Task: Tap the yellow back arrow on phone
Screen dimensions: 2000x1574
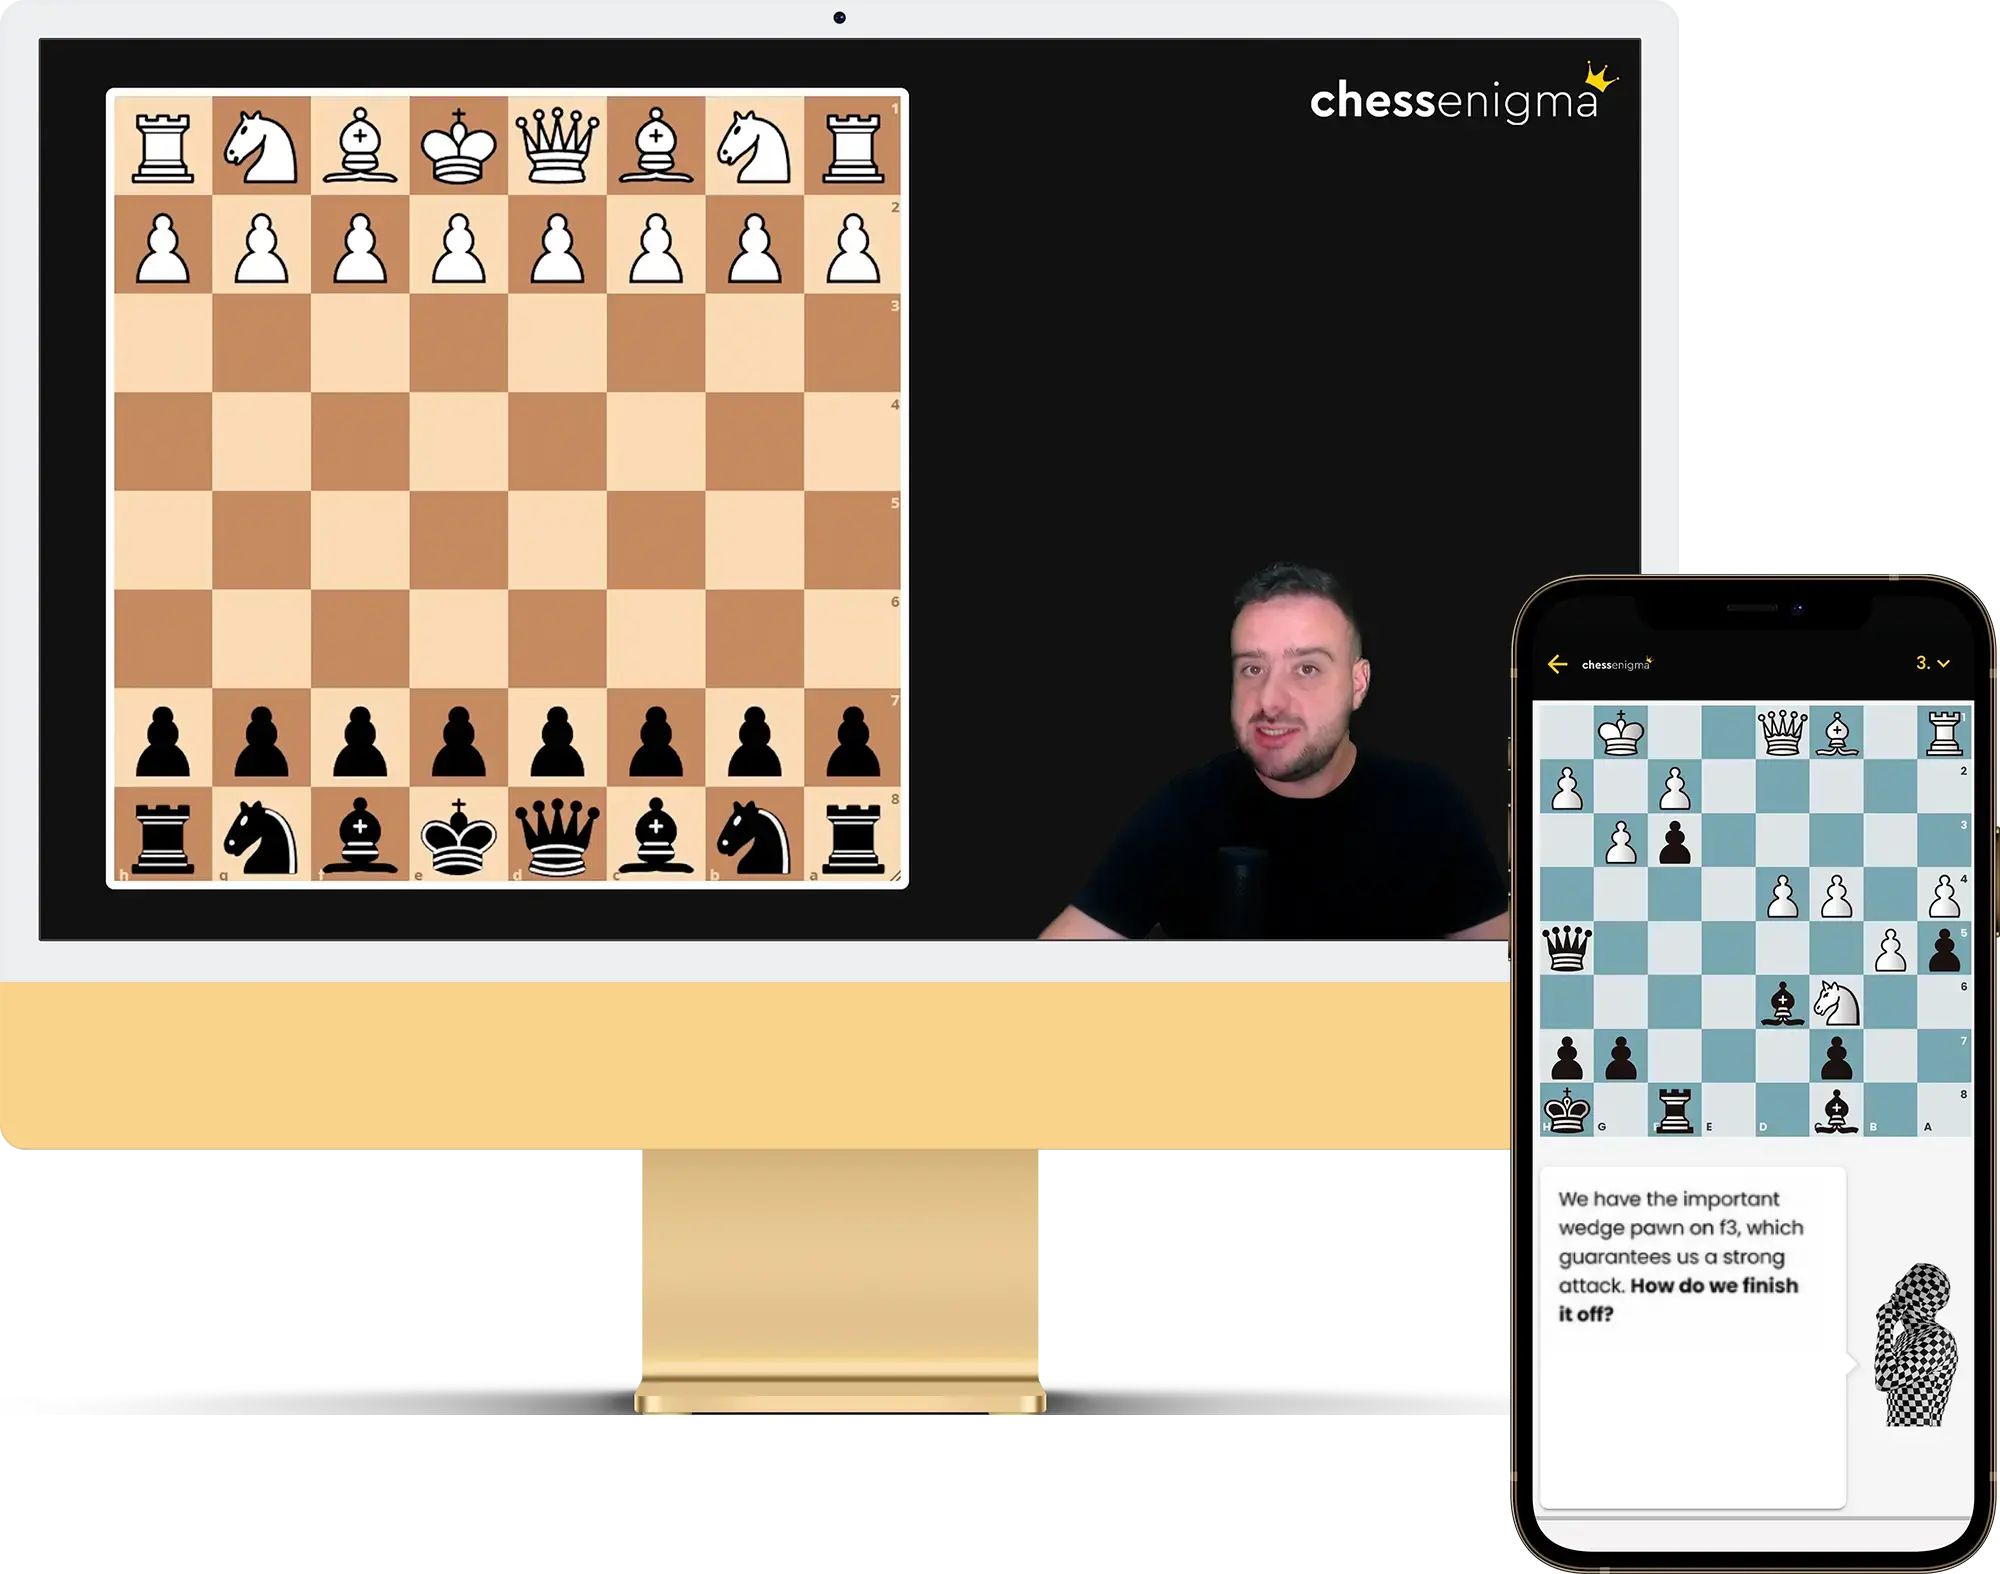Action: [1557, 664]
